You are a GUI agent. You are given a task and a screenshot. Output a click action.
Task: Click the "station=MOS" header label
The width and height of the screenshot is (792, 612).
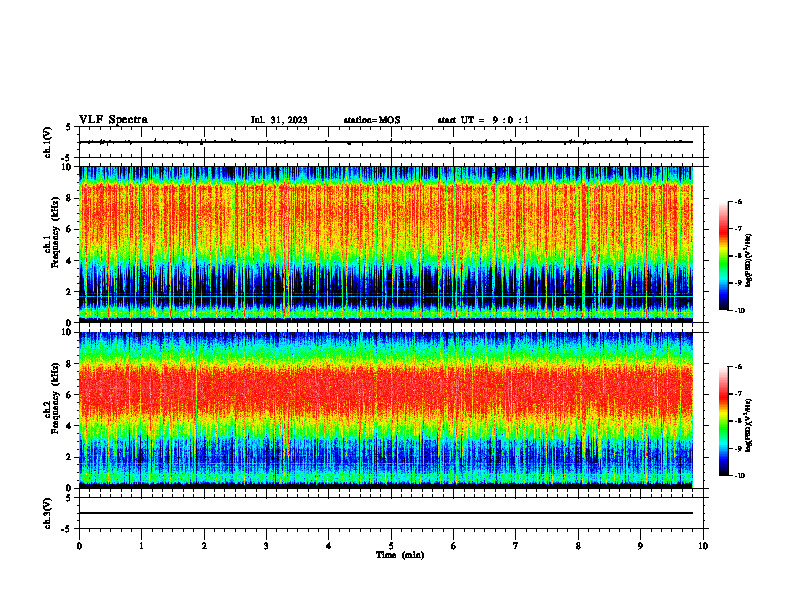point(372,120)
